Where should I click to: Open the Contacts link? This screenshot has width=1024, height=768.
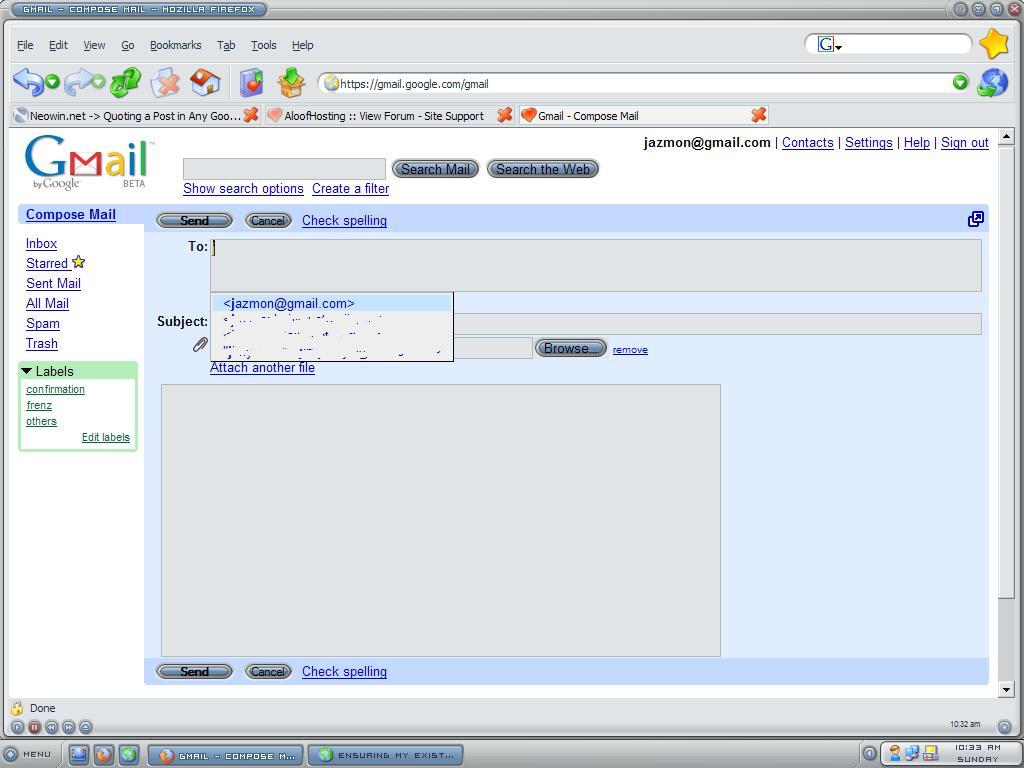click(807, 142)
